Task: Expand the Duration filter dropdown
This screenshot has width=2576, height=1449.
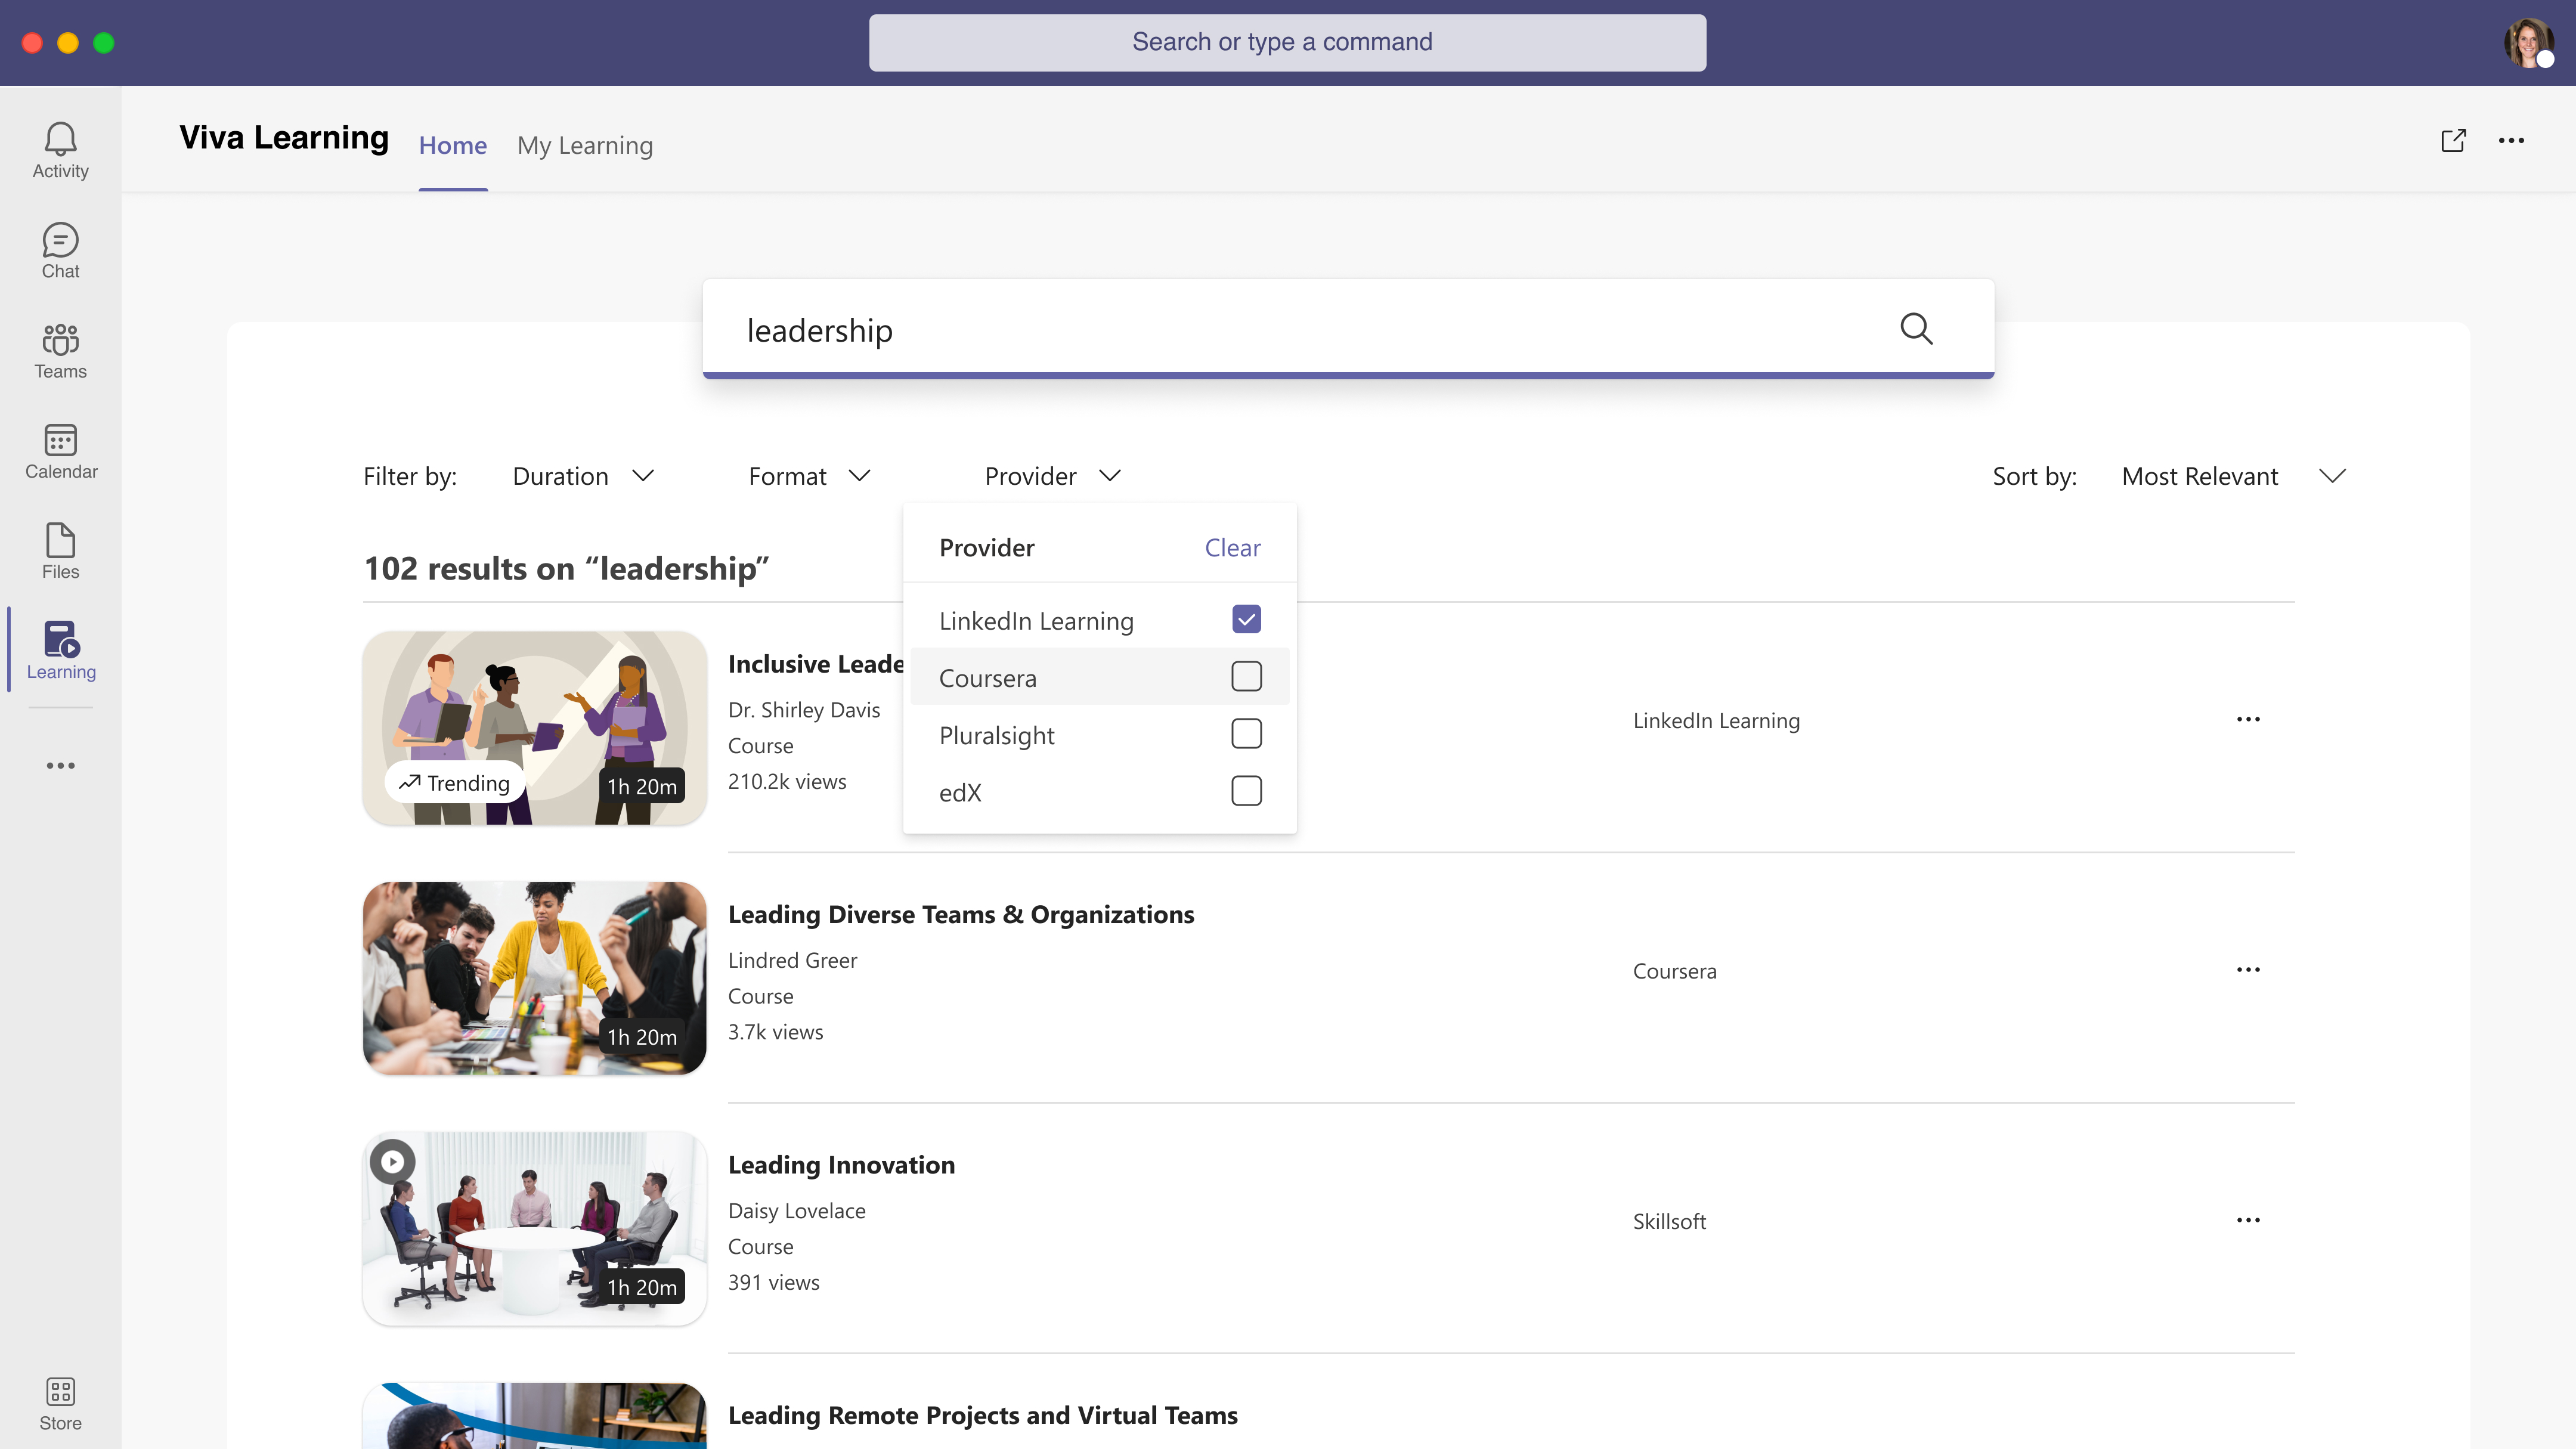Action: [x=584, y=476]
